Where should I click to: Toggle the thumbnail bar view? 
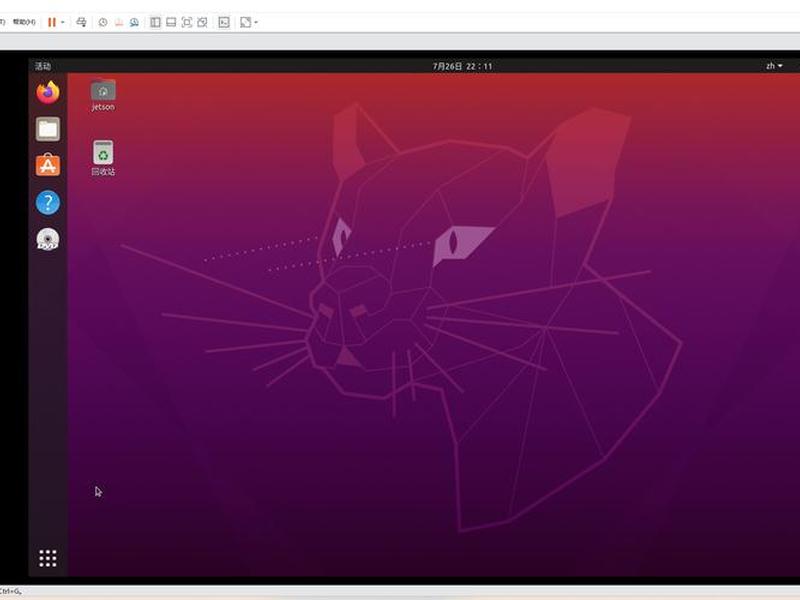tap(171, 22)
